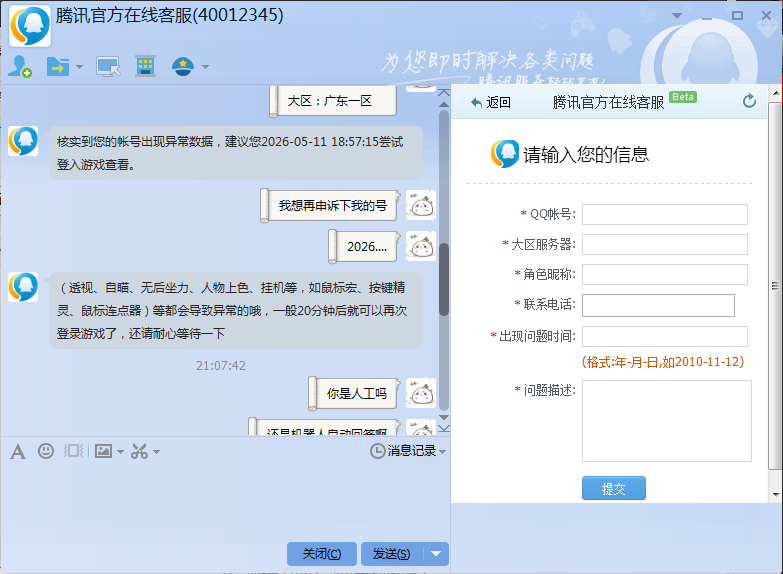This screenshot has height=574, width=783.
Task: Focus the 联系电话 input field
Action: click(x=658, y=305)
